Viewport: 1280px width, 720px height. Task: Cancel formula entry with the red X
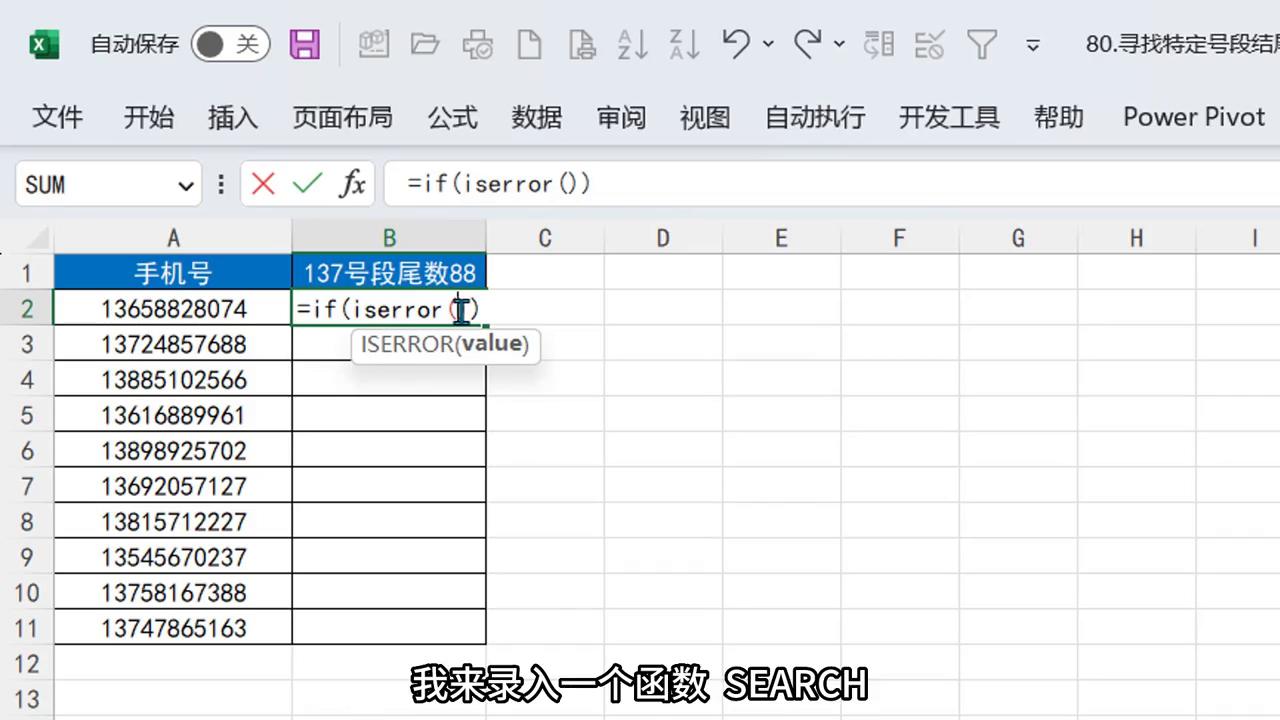pyautogui.click(x=262, y=184)
